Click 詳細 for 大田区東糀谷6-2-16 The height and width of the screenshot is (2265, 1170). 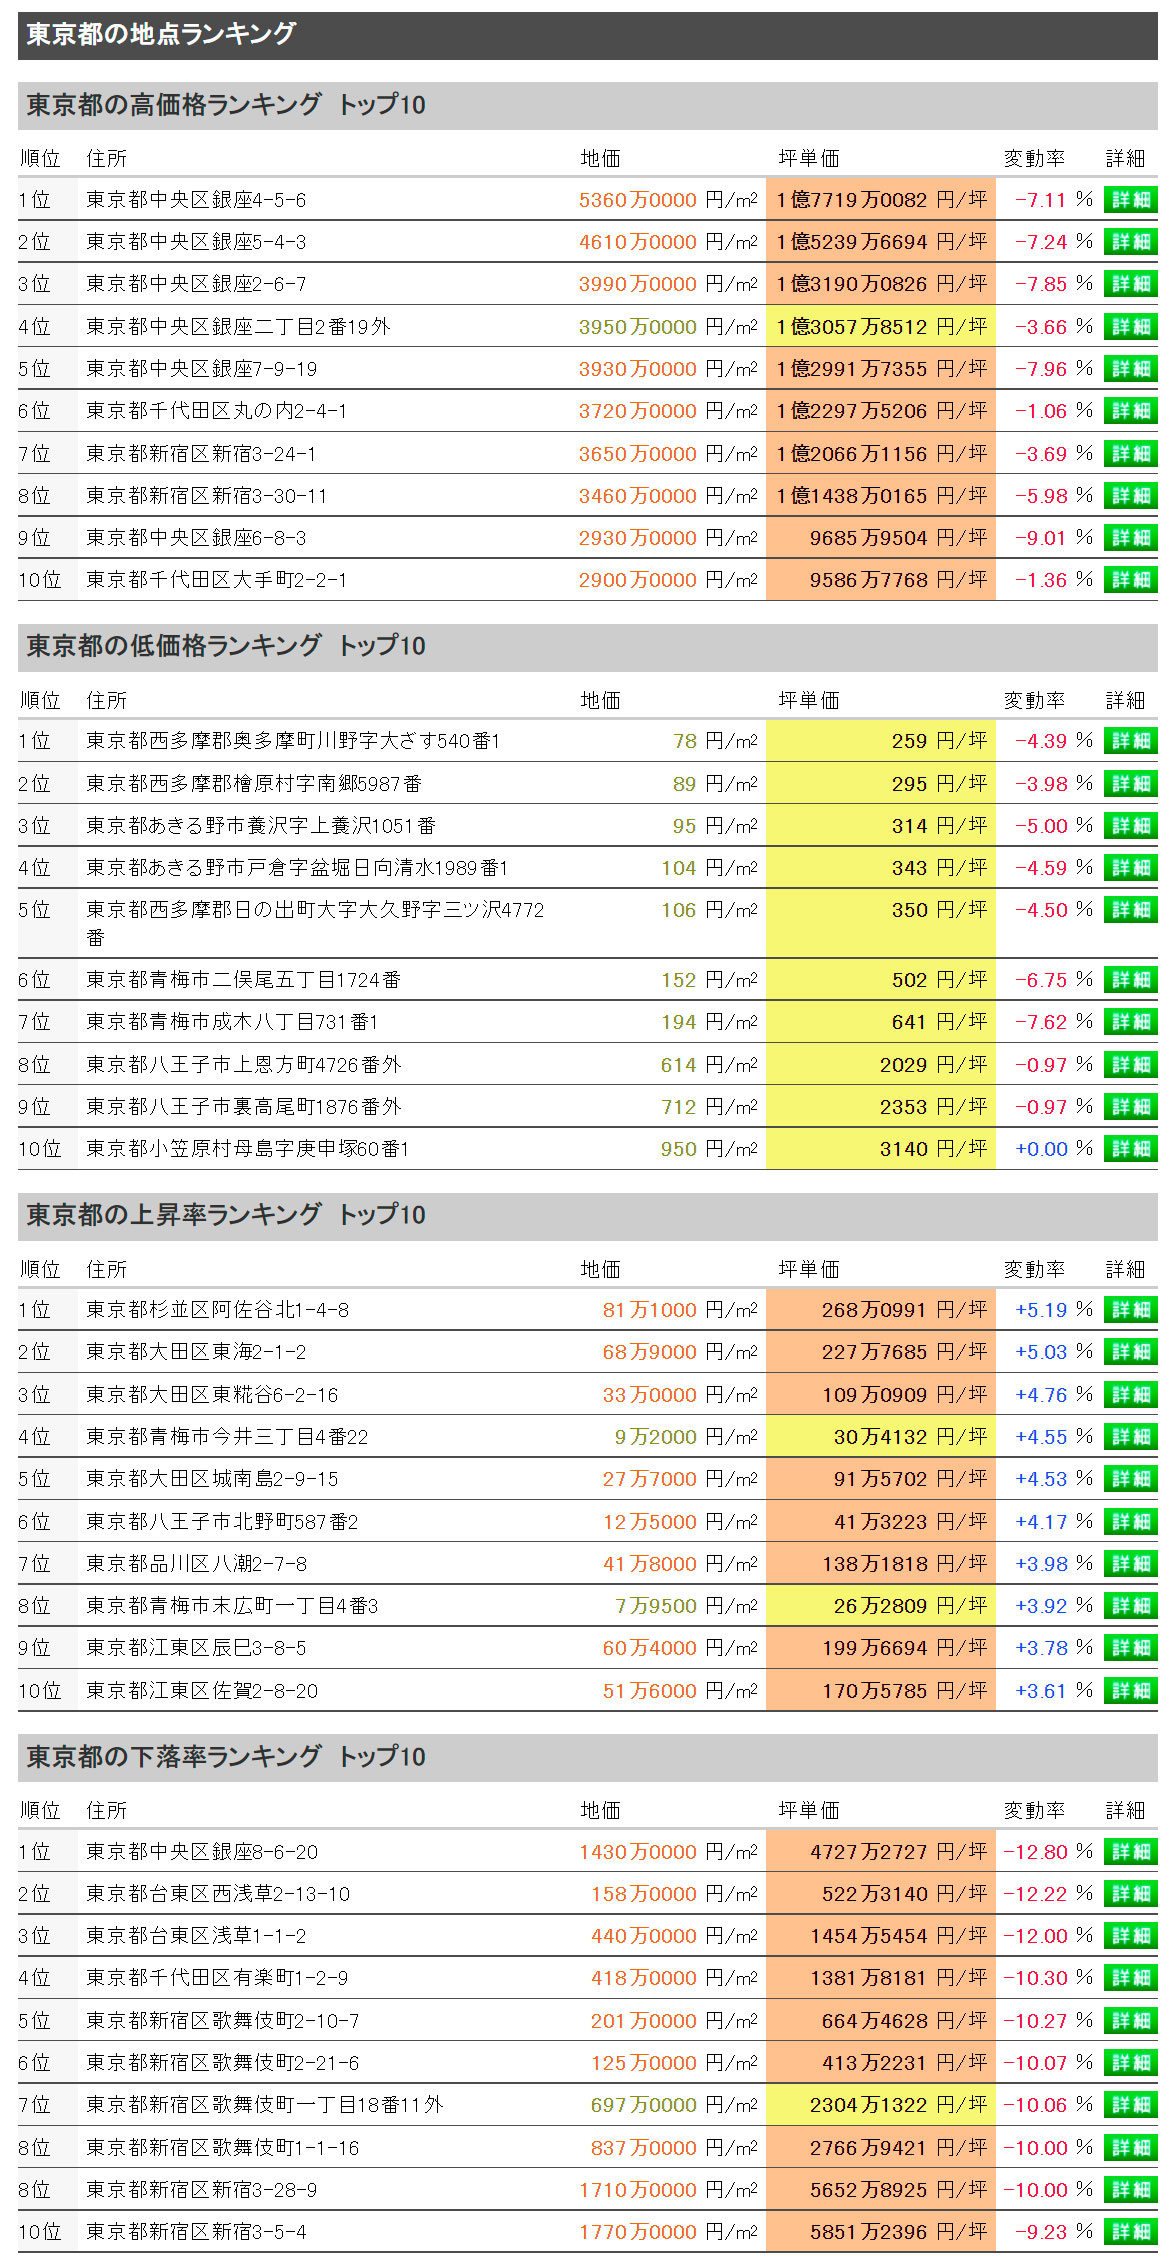[x=1130, y=1395]
